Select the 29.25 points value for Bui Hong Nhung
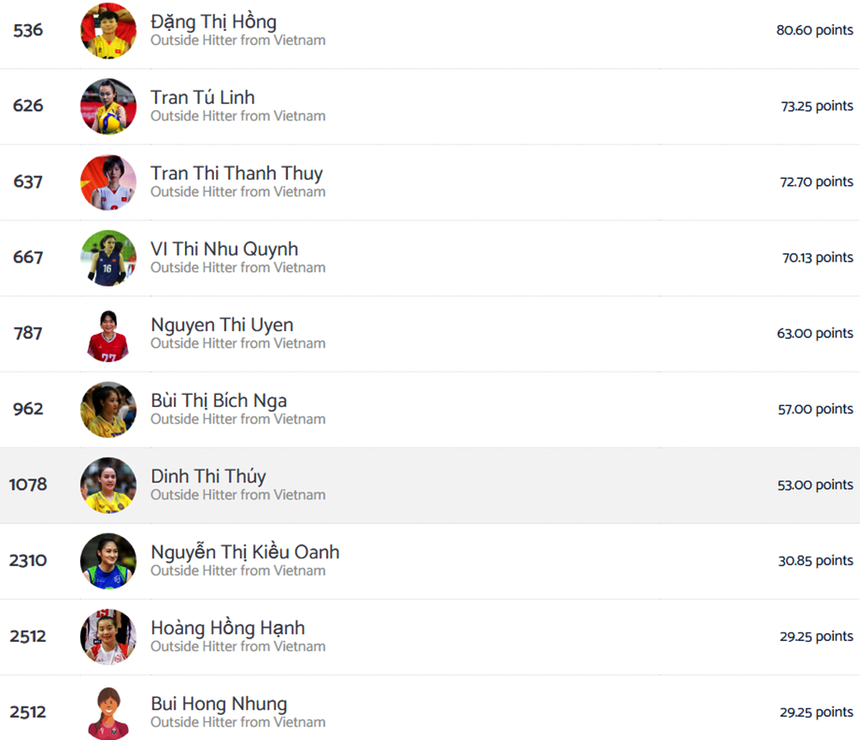The height and width of the screenshot is (740, 860). point(816,712)
